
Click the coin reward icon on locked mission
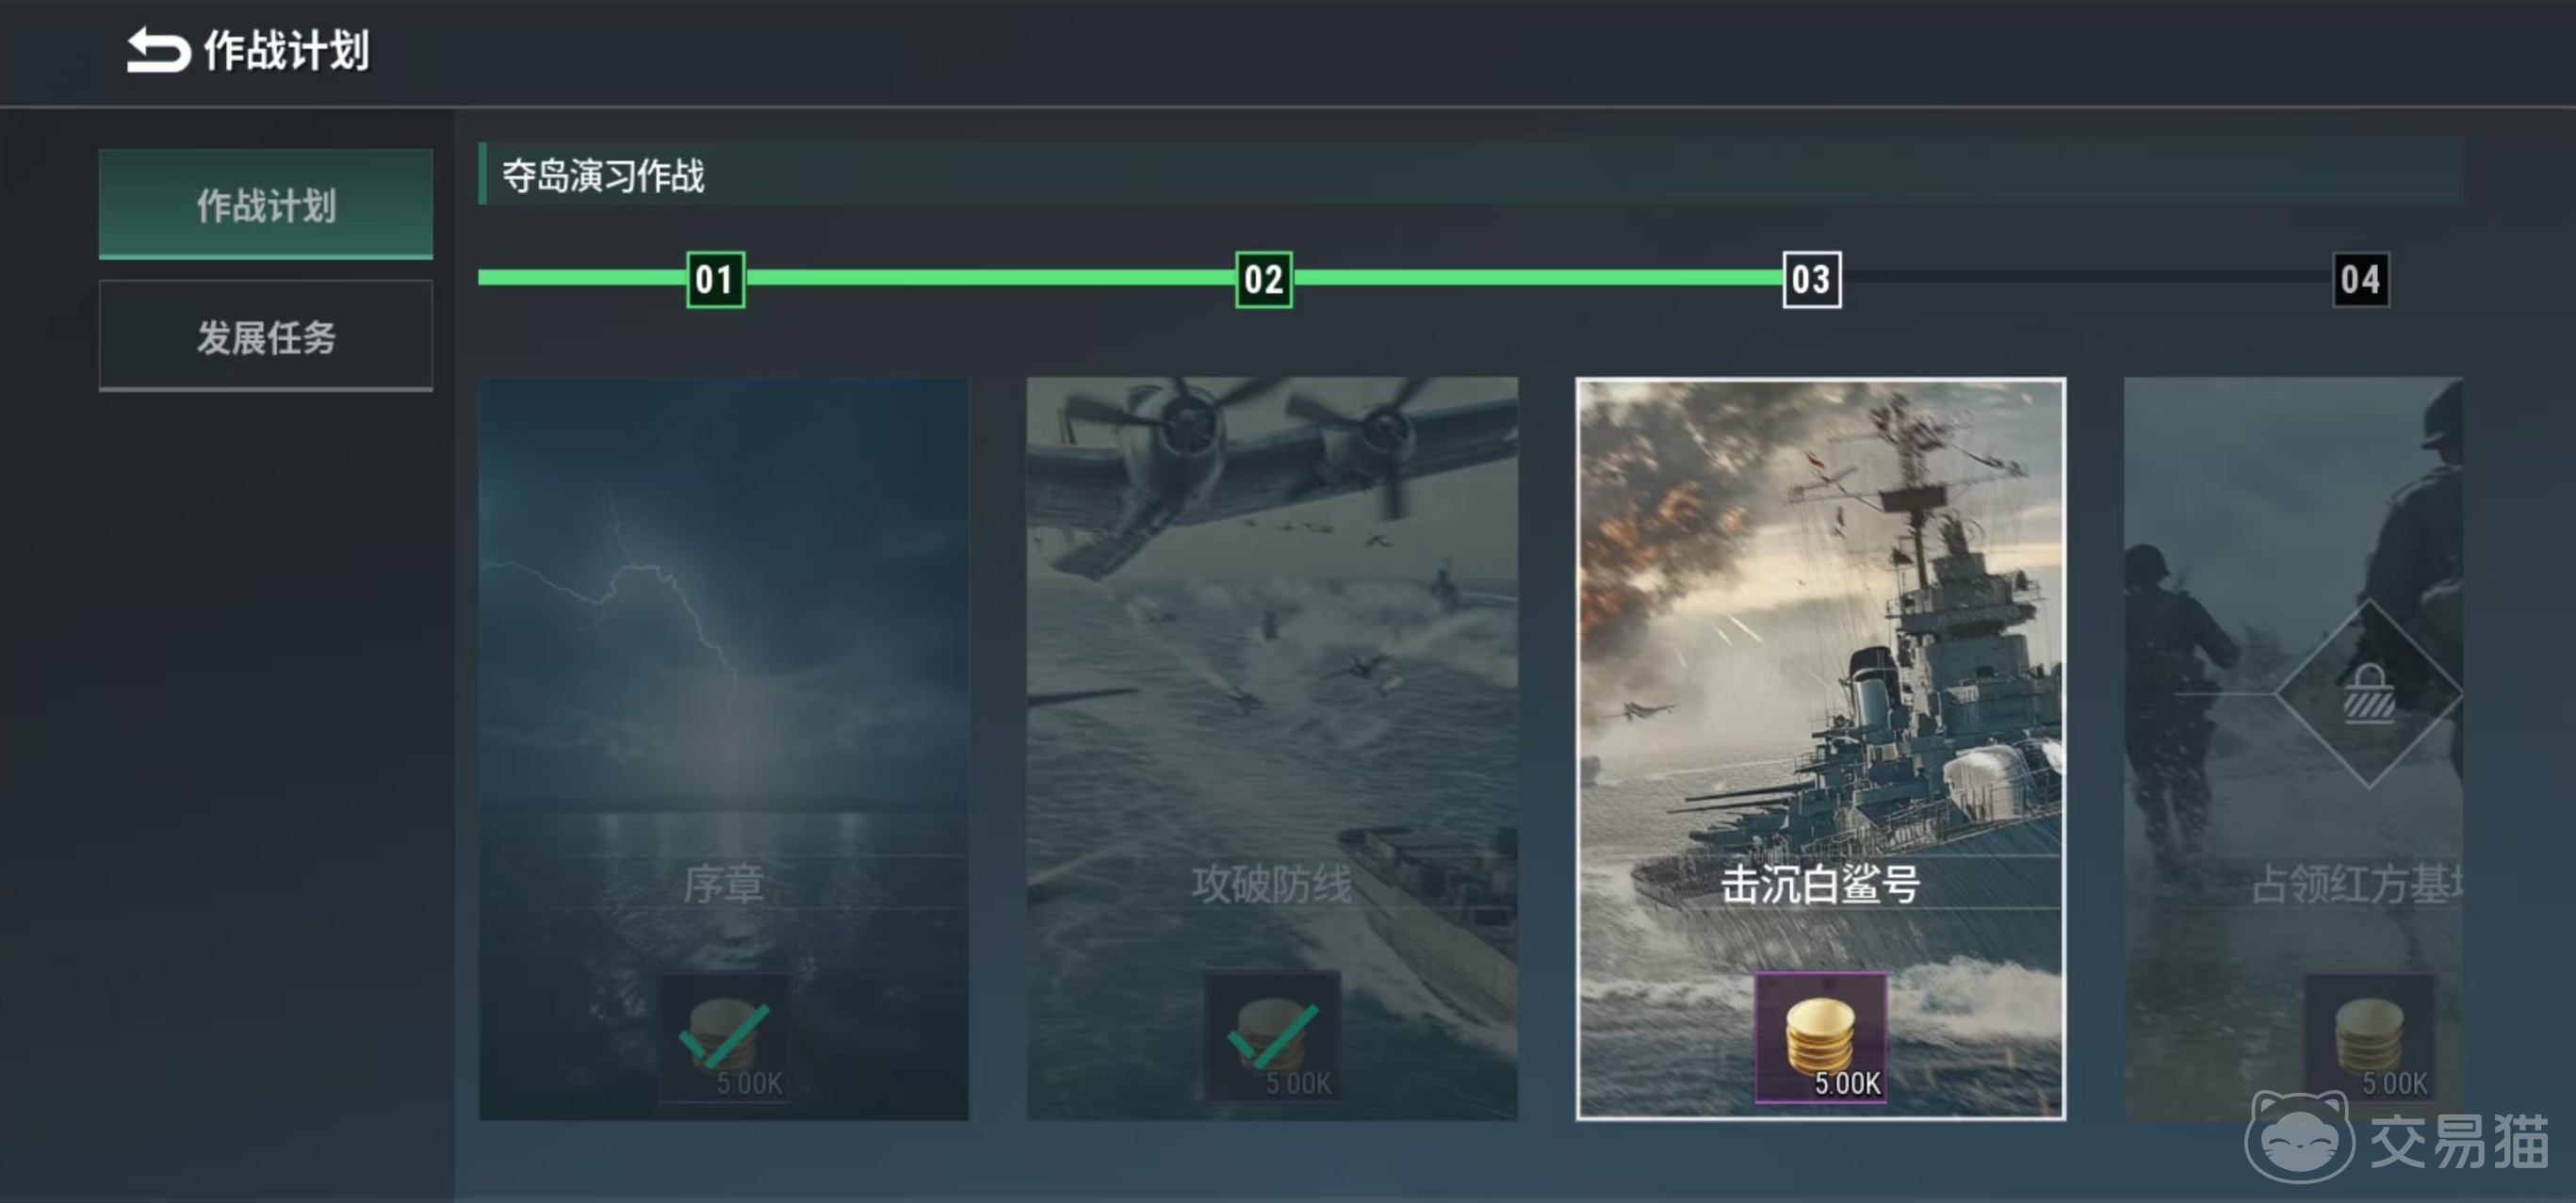(x=2369, y=1037)
